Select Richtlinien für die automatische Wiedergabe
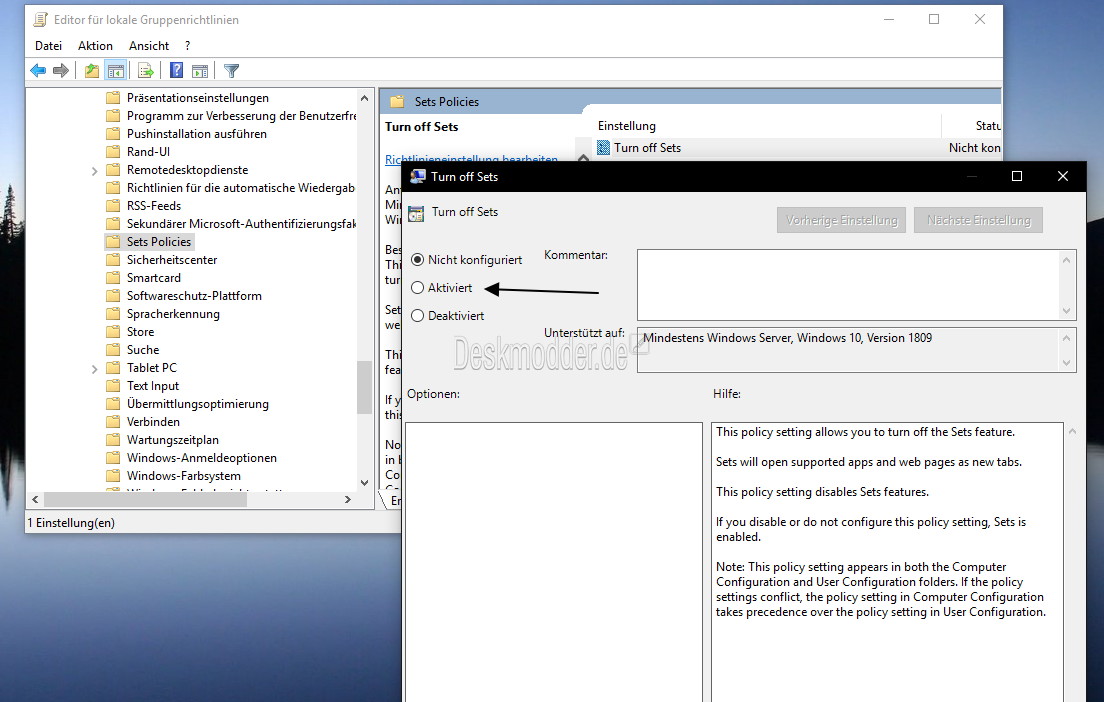This screenshot has height=702, width=1104. [x=241, y=187]
